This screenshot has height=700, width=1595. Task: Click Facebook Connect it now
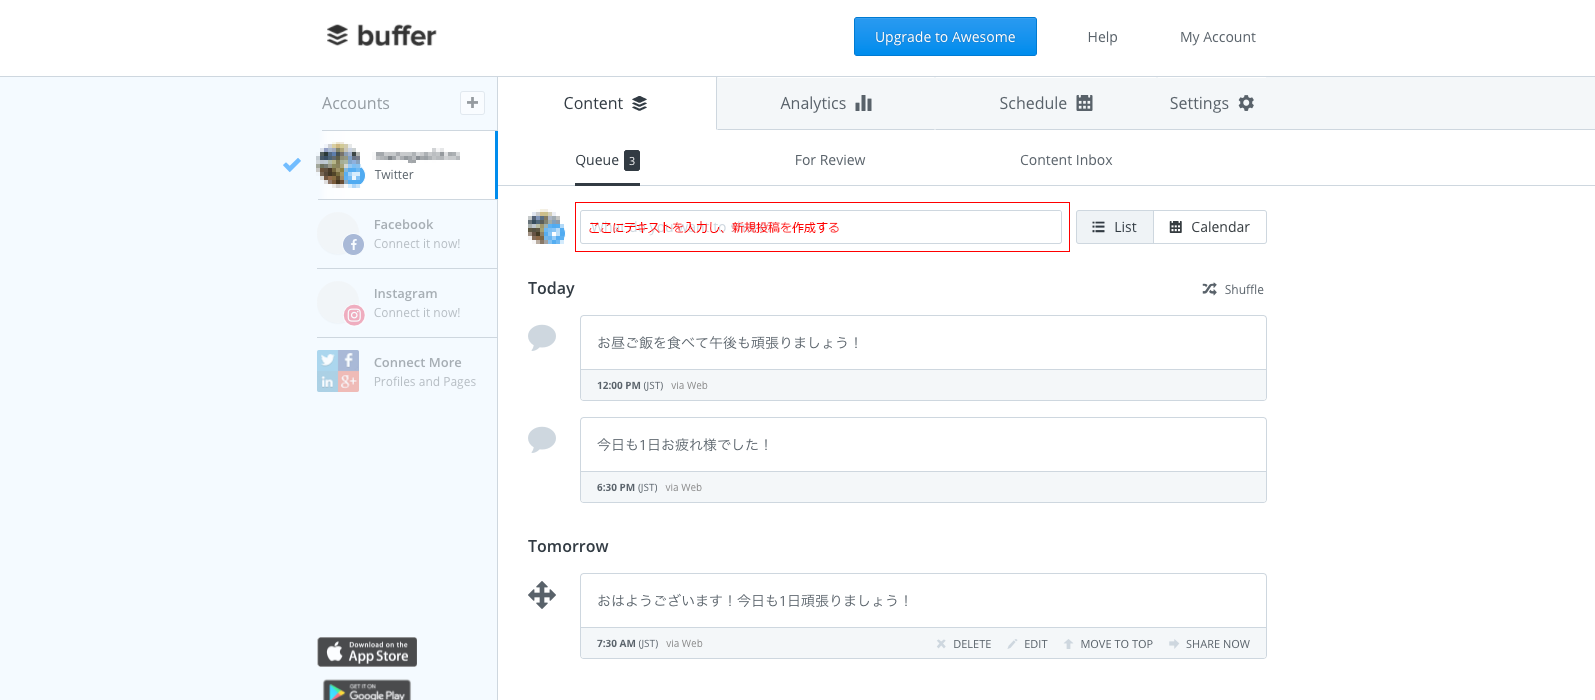[x=417, y=244]
